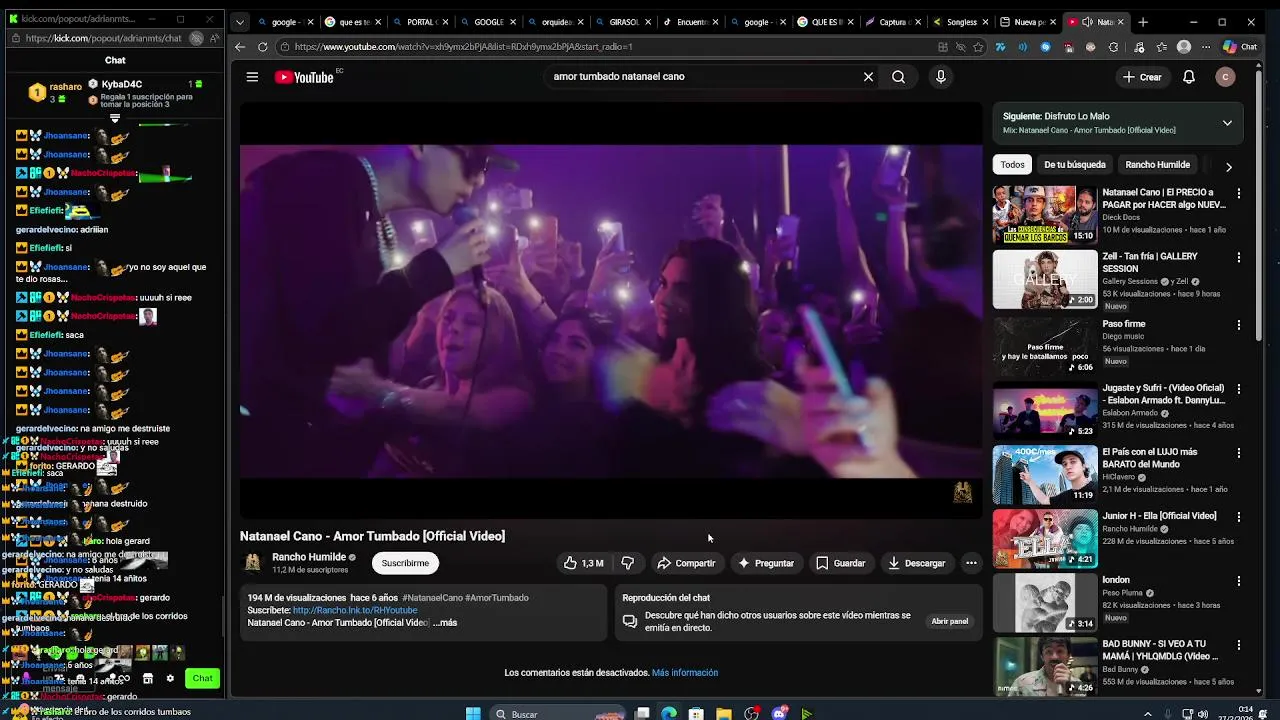Open Edge extensions puzzle icon
The width and height of the screenshot is (1280, 720).
(1114, 47)
